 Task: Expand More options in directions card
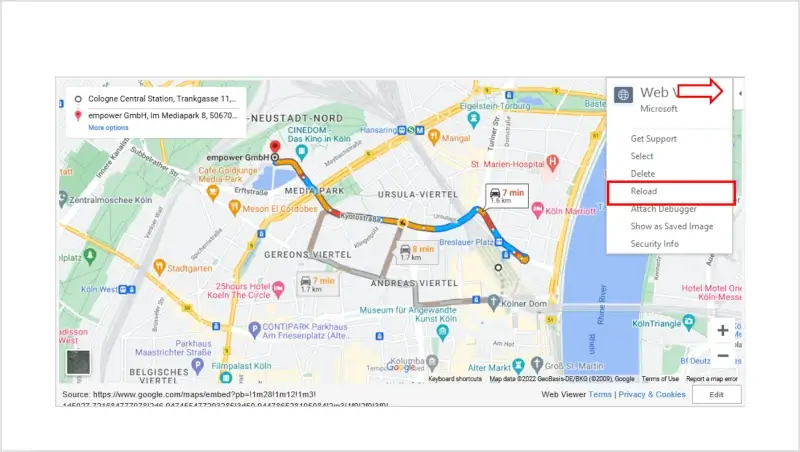[108, 128]
